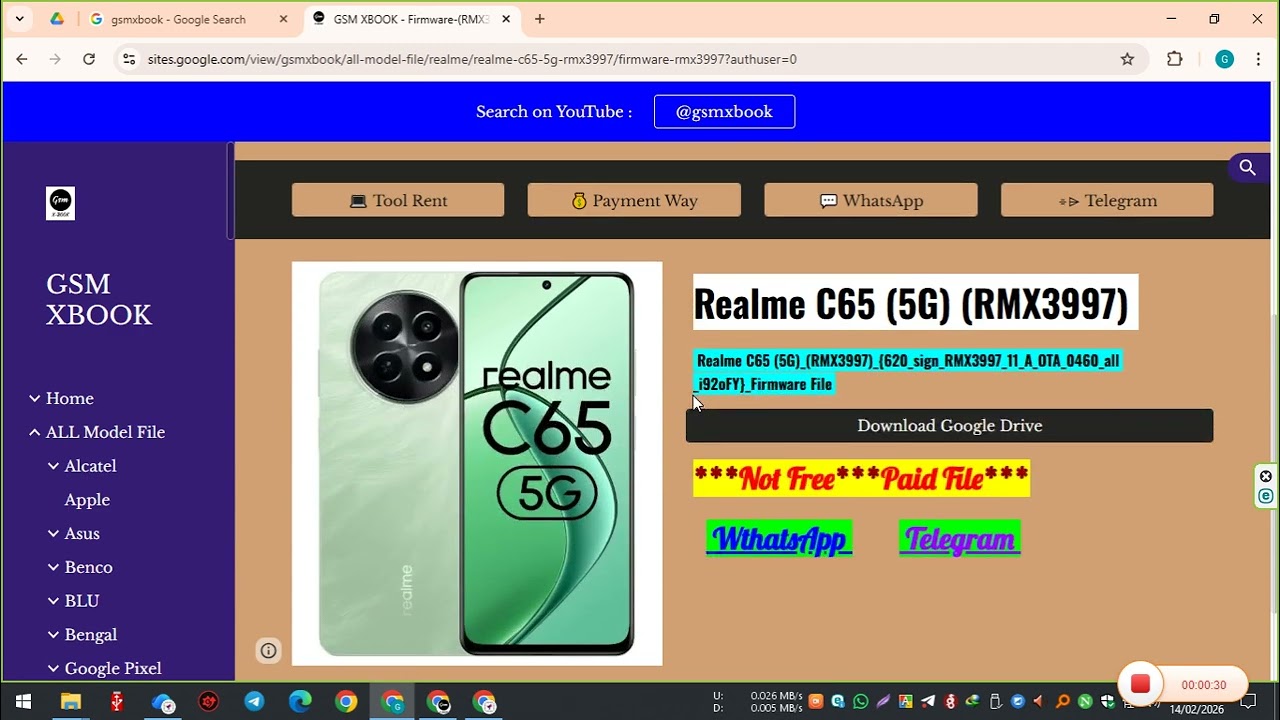Viewport: 1280px width, 720px height.
Task: Open the page info icon below image
Action: click(268, 651)
